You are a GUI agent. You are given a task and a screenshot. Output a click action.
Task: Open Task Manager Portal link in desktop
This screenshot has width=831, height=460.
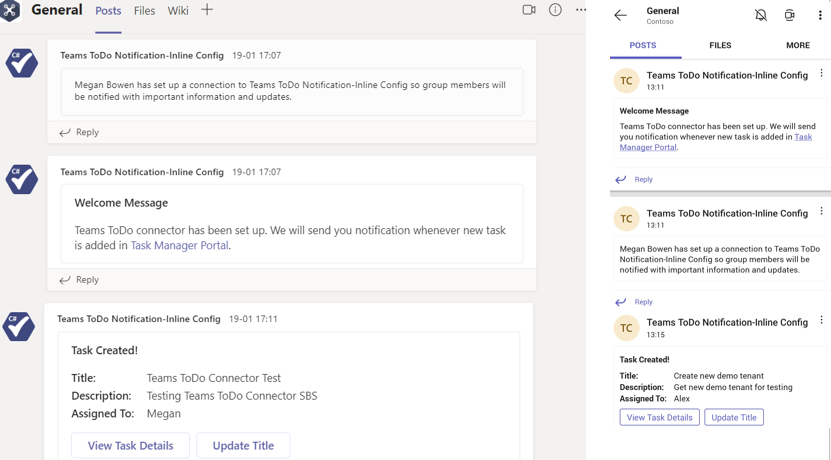click(179, 245)
